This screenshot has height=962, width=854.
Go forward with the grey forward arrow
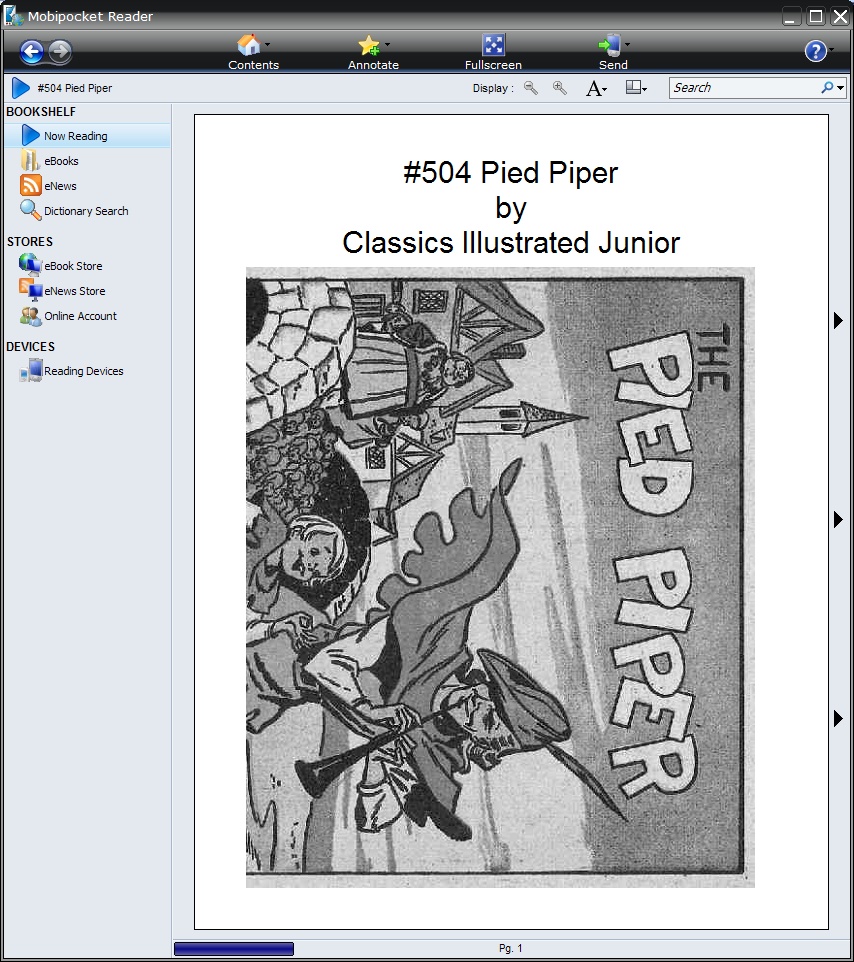pyautogui.click(x=60, y=52)
